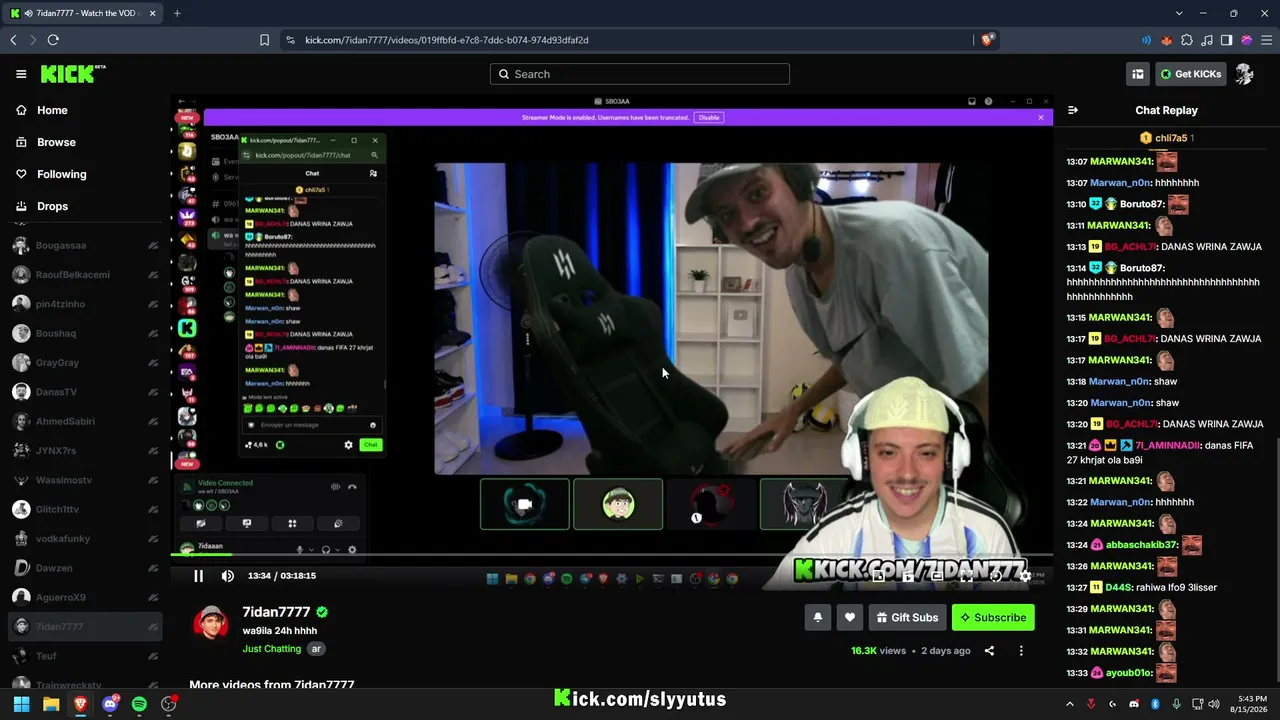The height and width of the screenshot is (720, 1280).
Task: Share this video
Action: coord(989,651)
